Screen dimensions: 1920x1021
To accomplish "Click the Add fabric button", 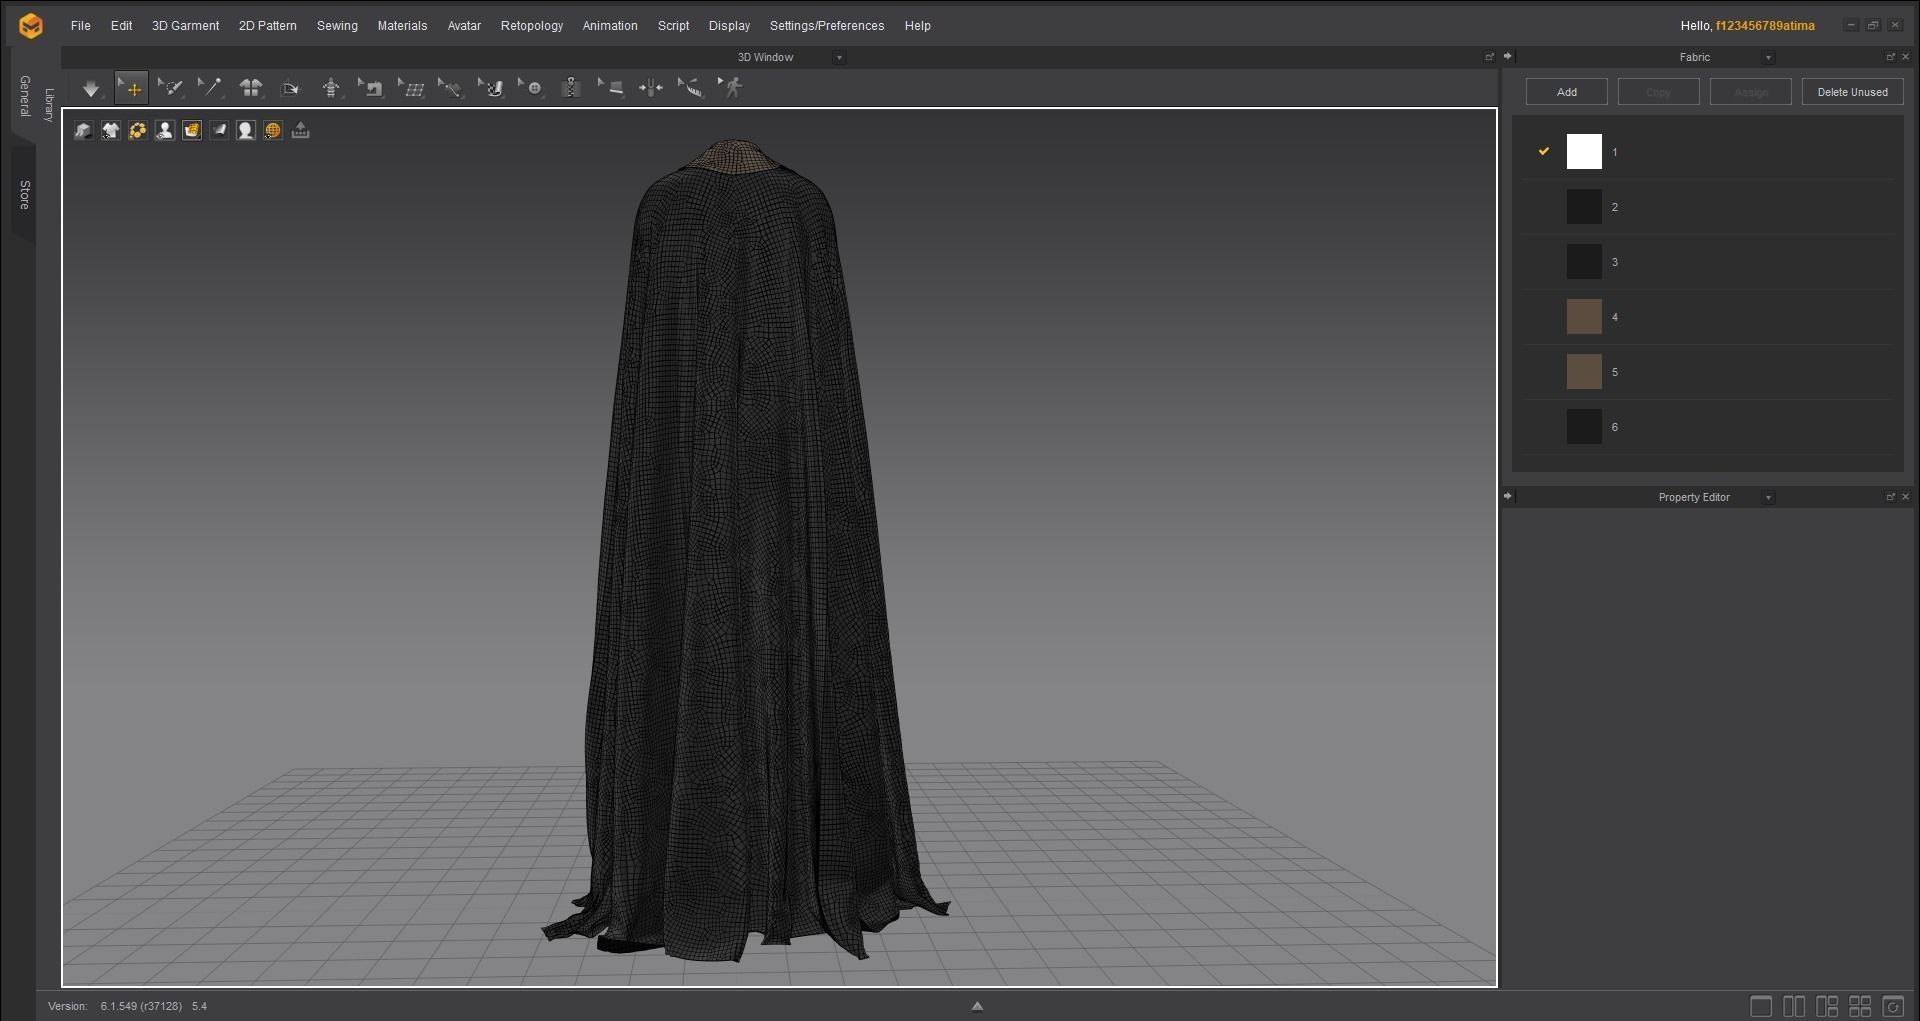I will coord(1567,92).
